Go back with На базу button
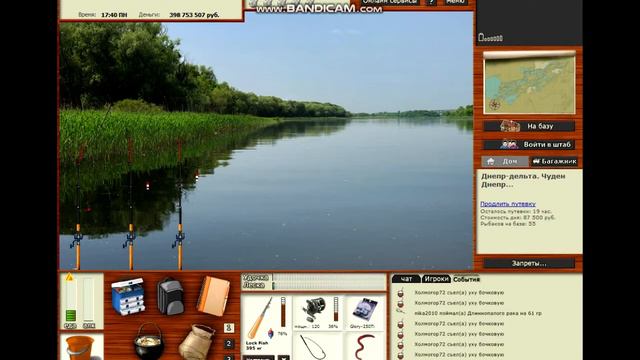The image size is (640, 360). pos(529,126)
